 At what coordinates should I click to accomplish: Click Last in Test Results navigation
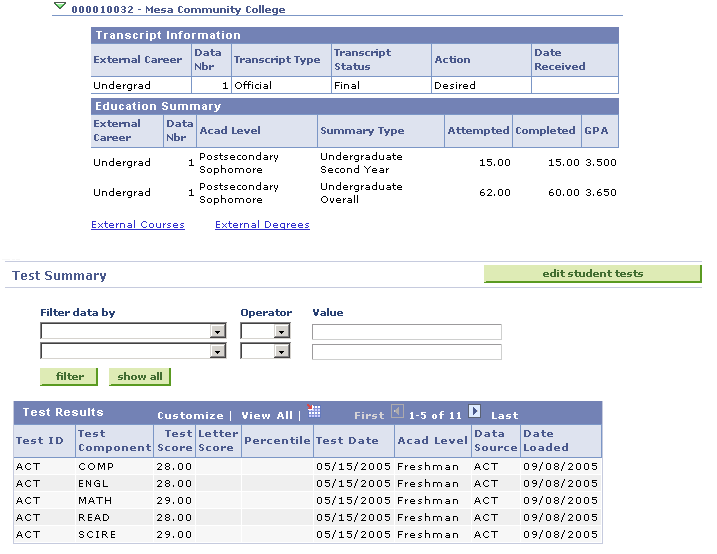[505, 416]
